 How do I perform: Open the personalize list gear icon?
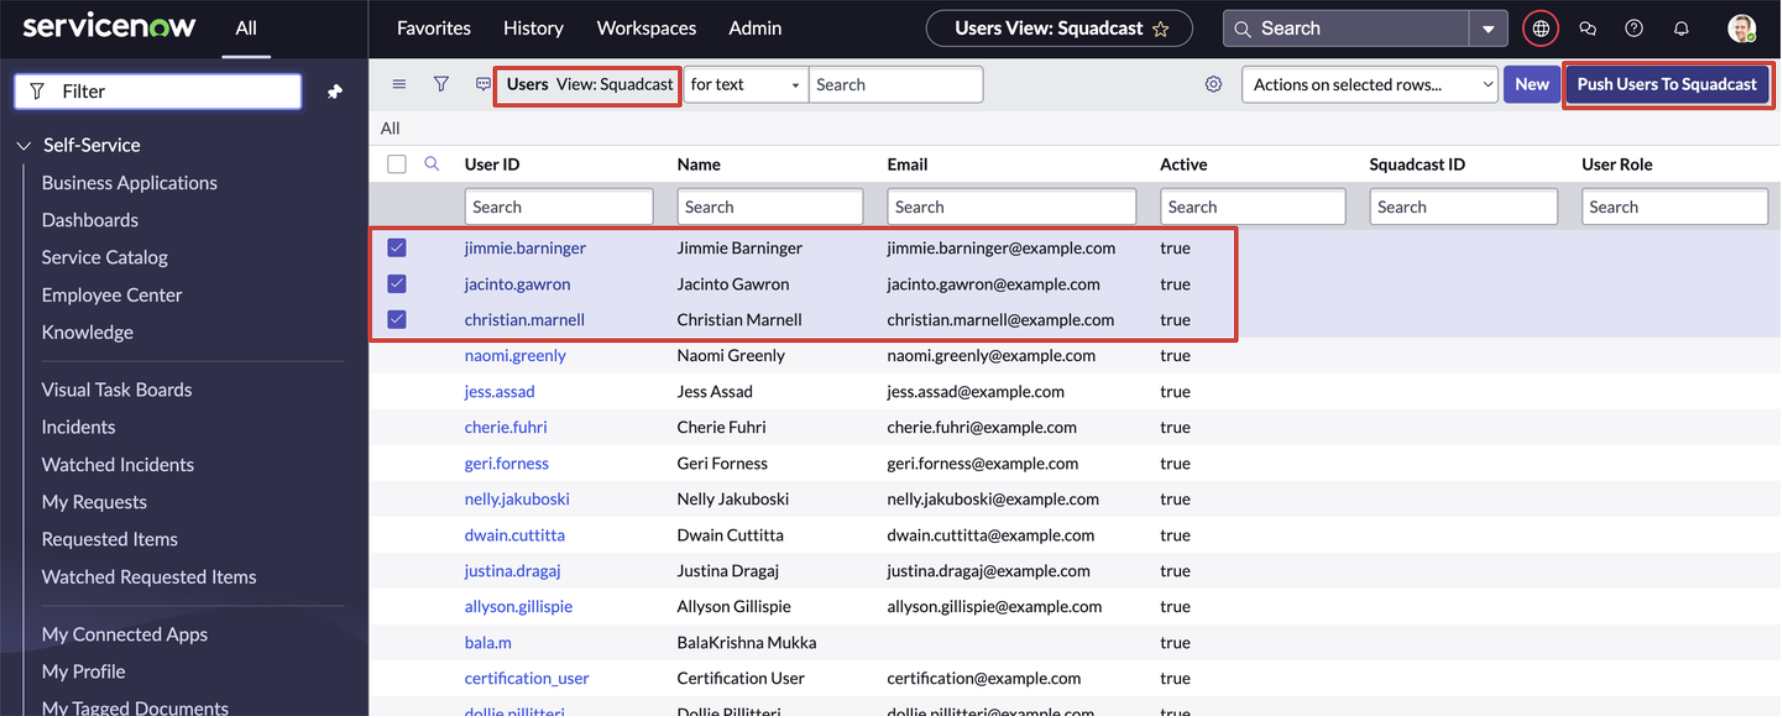pos(1213,84)
